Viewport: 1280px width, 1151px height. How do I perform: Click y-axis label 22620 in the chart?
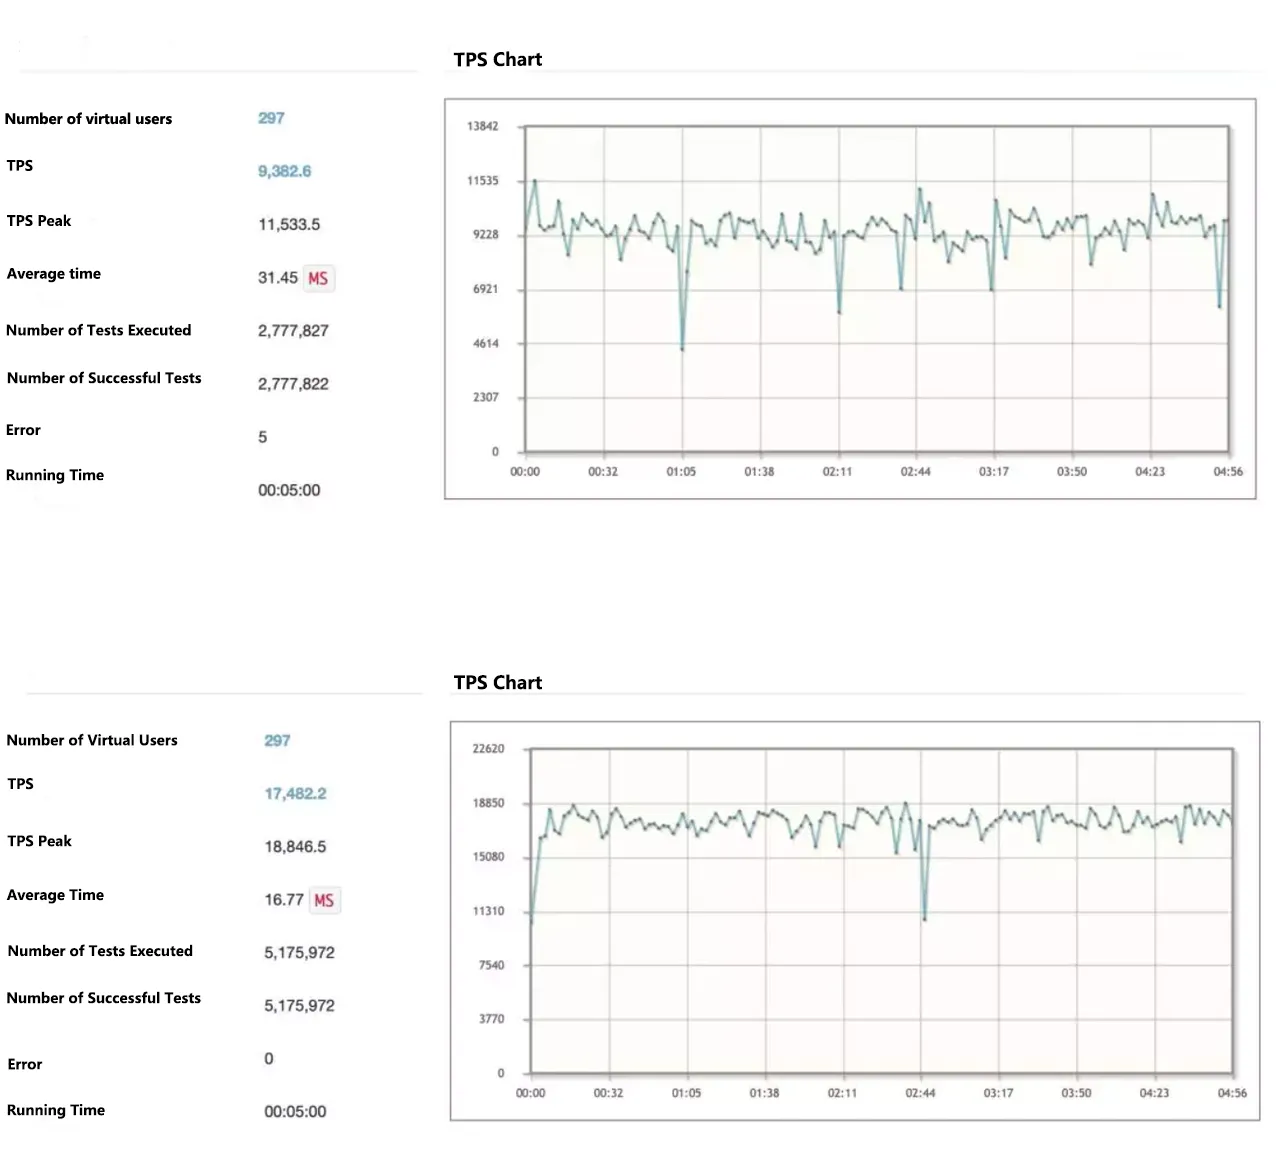click(488, 749)
